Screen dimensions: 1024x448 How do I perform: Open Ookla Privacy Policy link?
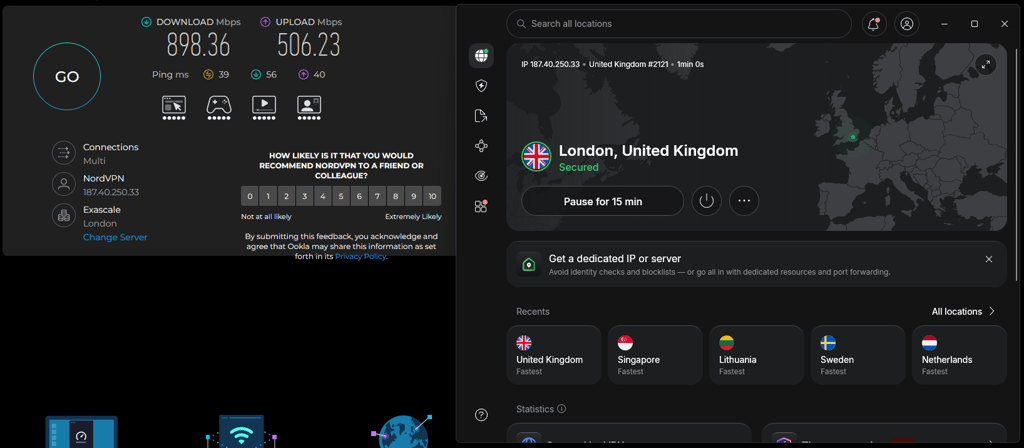click(360, 257)
